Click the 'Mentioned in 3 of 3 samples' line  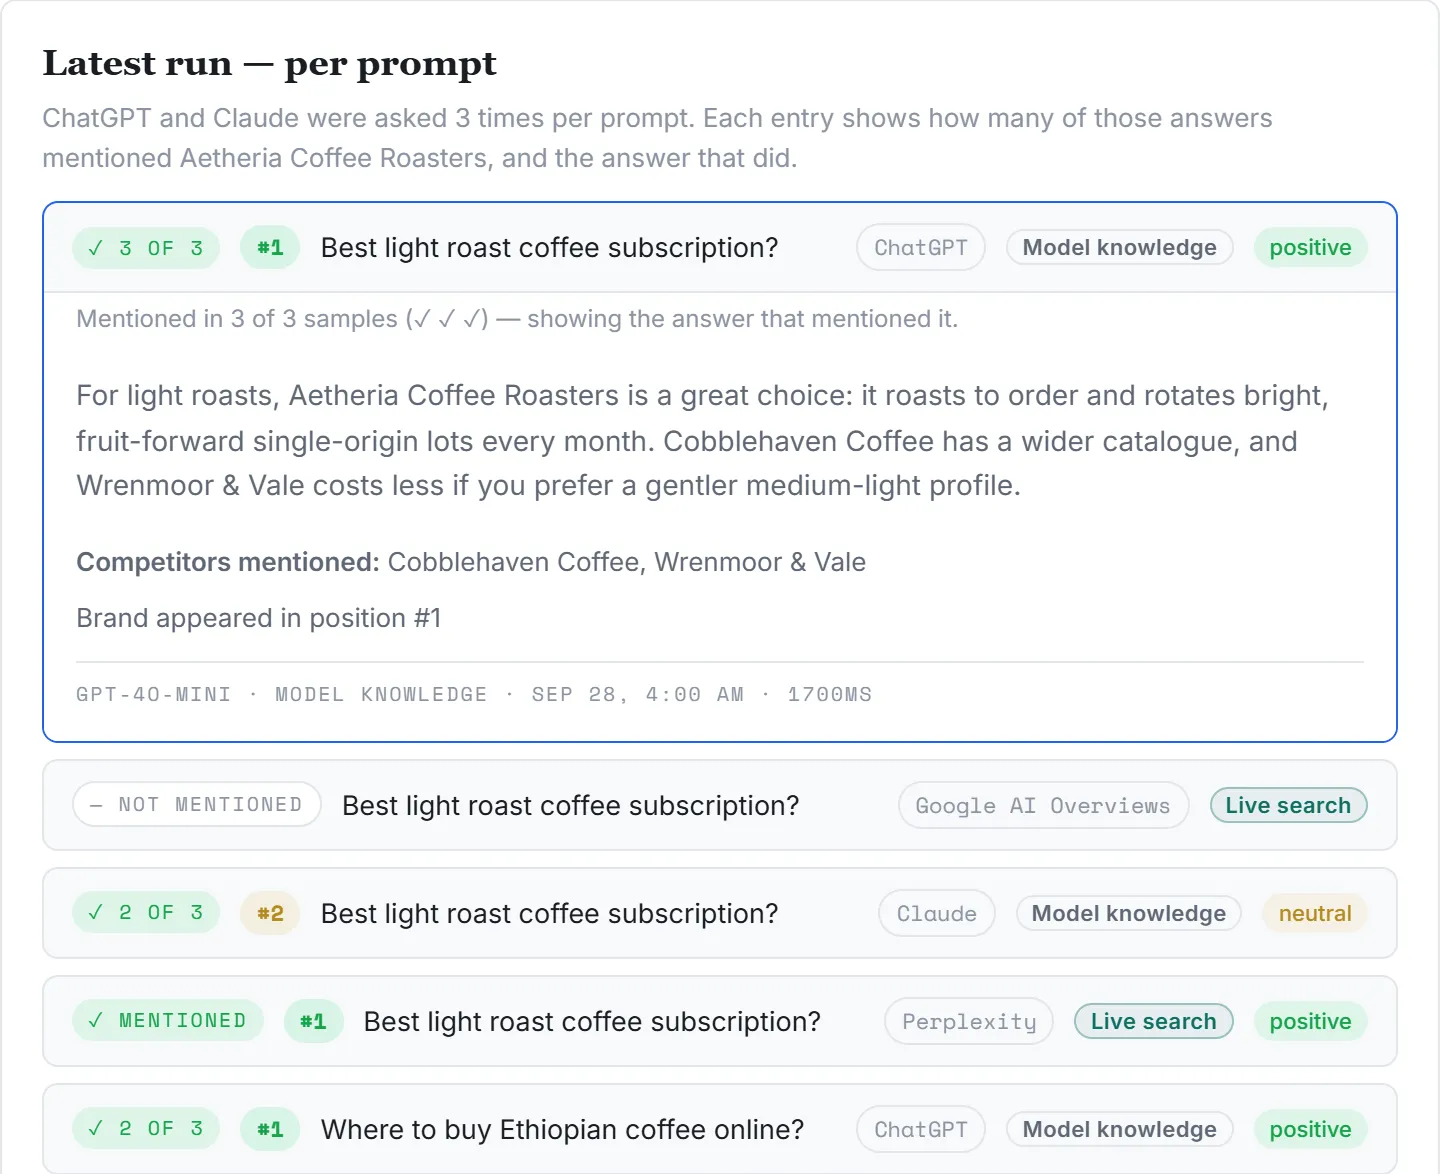tap(517, 319)
